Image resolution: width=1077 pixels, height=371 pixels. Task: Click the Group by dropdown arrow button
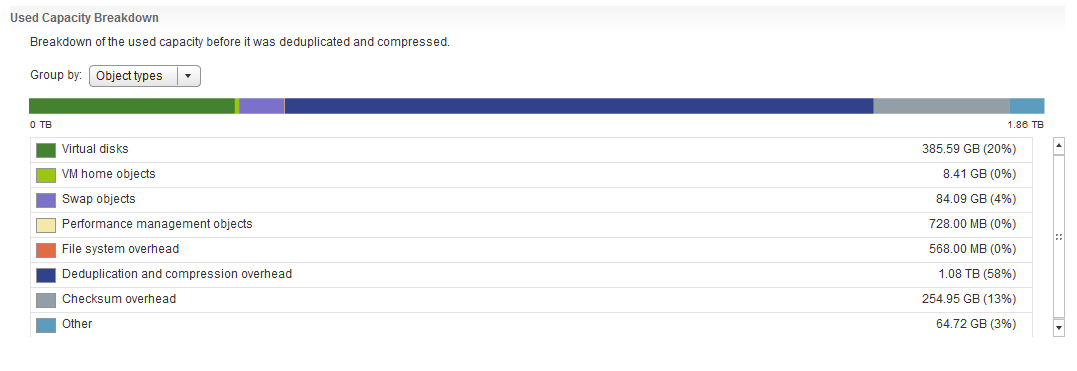pos(189,76)
